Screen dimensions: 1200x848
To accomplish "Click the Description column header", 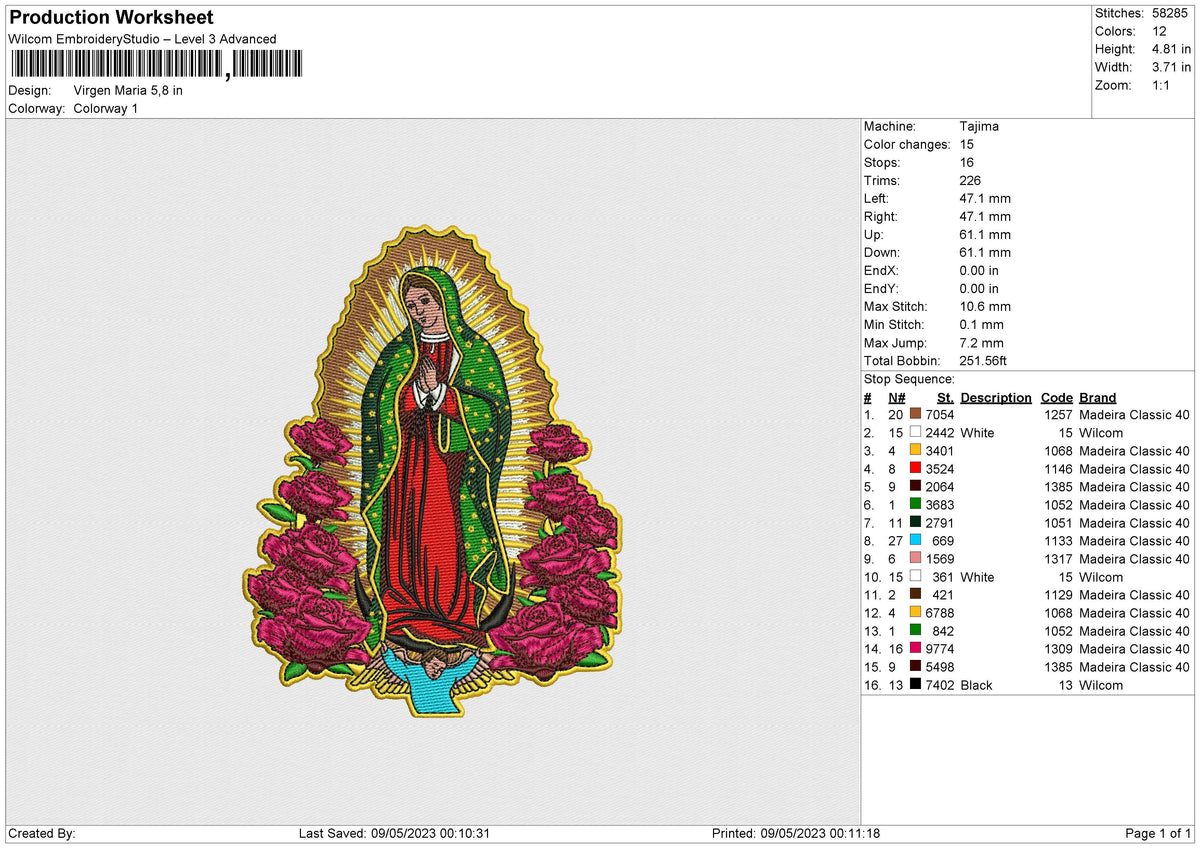I will point(996,397).
